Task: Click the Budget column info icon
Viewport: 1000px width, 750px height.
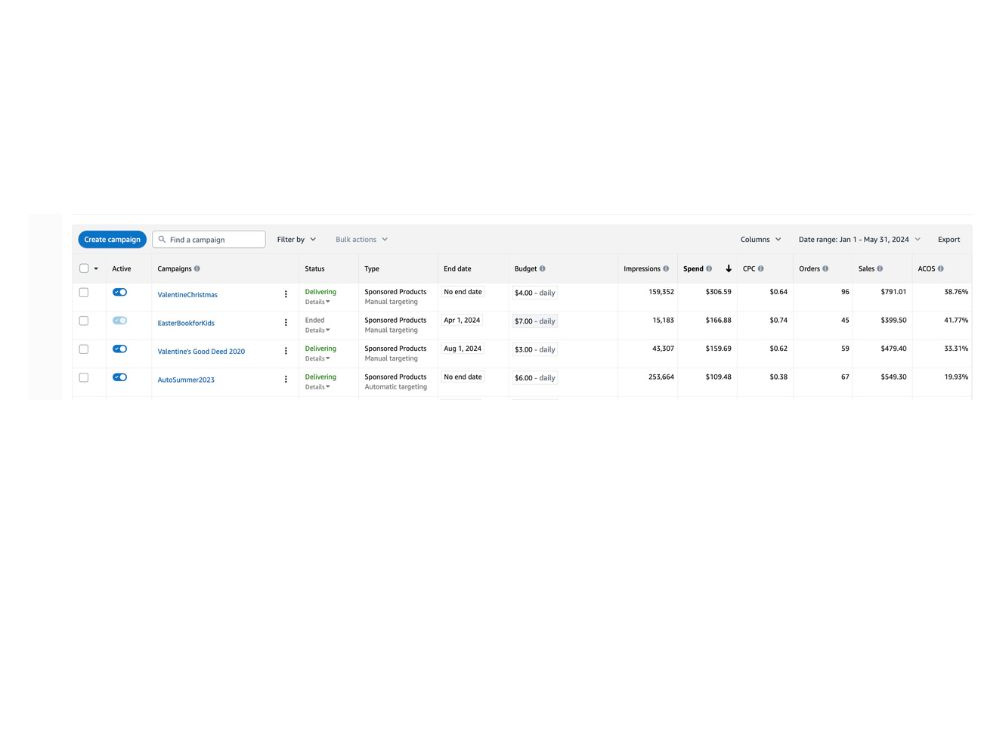Action: pyautogui.click(x=542, y=268)
